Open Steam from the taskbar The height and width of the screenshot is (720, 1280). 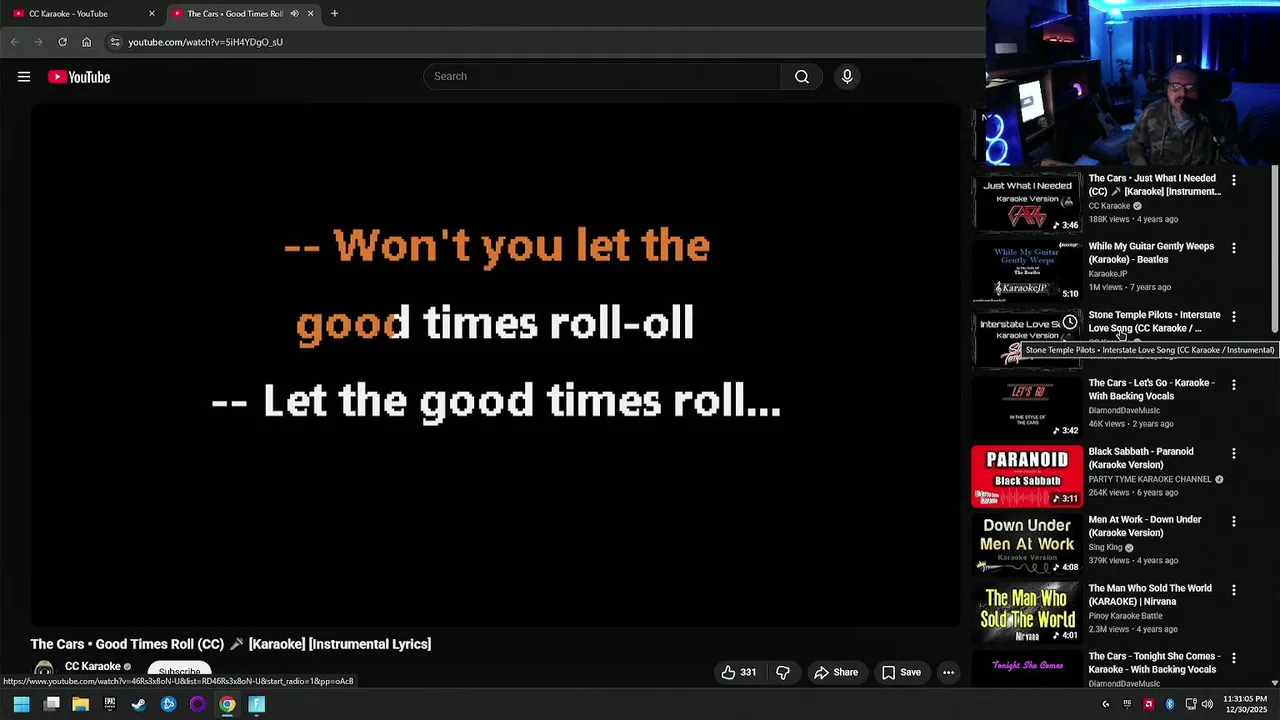pos(139,704)
